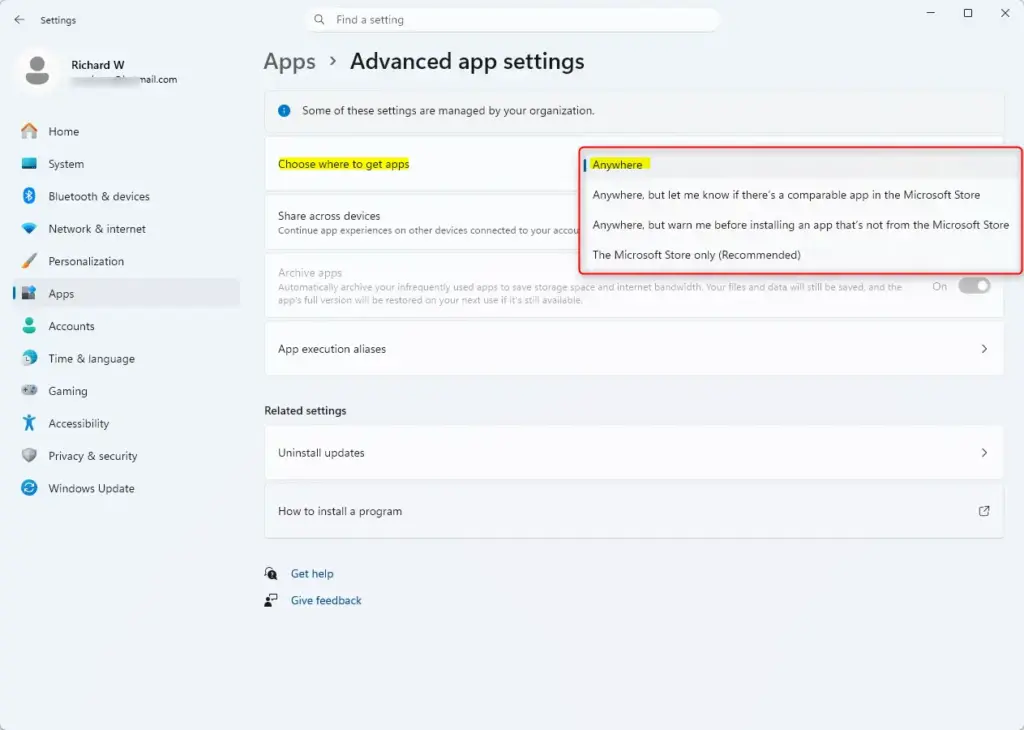Click the Apps sidebar icon
The height and width of the screenshot is (730, 1024).
coord(29,293)
